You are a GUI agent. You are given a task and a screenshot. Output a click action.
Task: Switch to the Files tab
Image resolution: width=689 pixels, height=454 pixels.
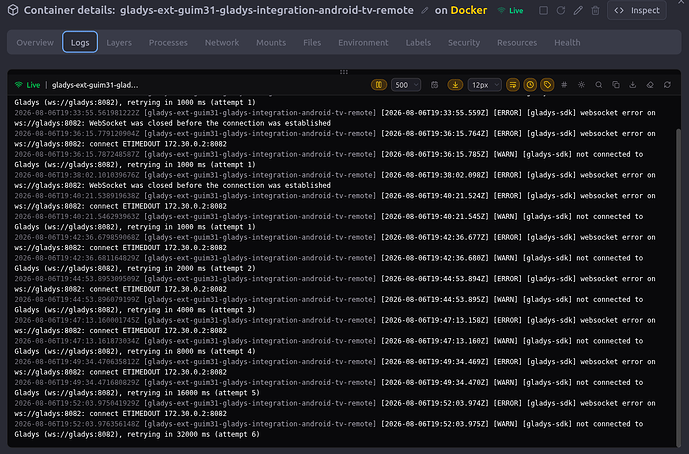tap(312, 43)
